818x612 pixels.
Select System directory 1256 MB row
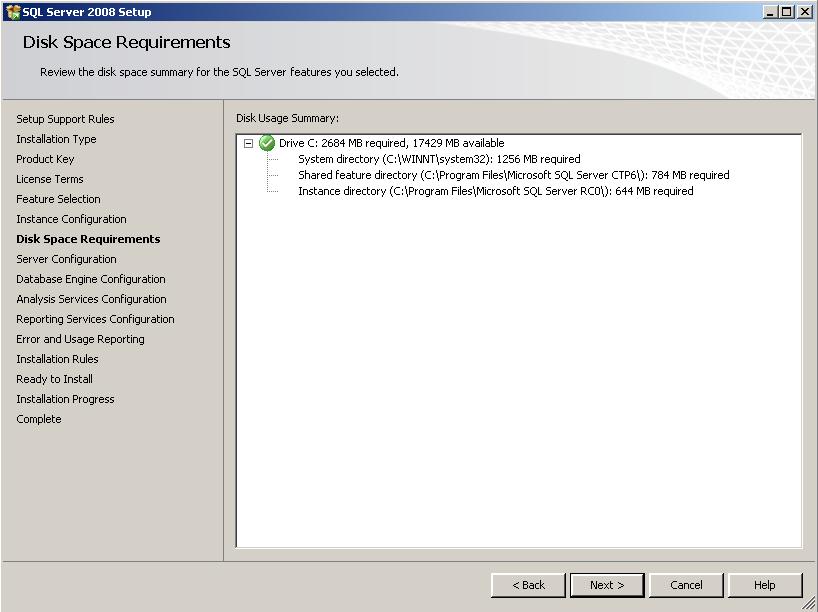click(x=439, y=159)
